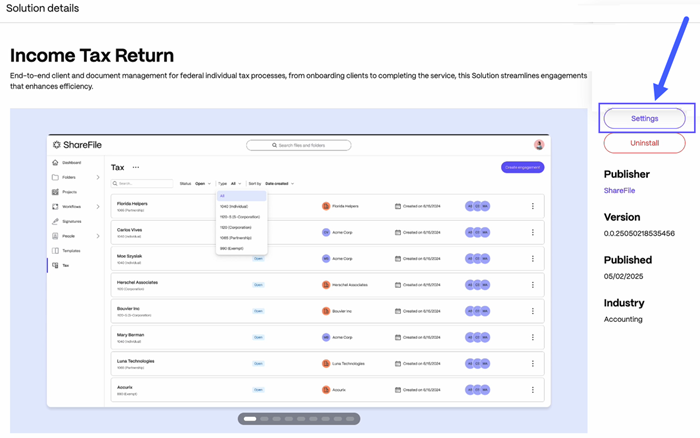This screenshot has height=438, width=700.
Task: Click the Projects icon in sidebar
Action: pyautogui.click(x=56, y=192)
